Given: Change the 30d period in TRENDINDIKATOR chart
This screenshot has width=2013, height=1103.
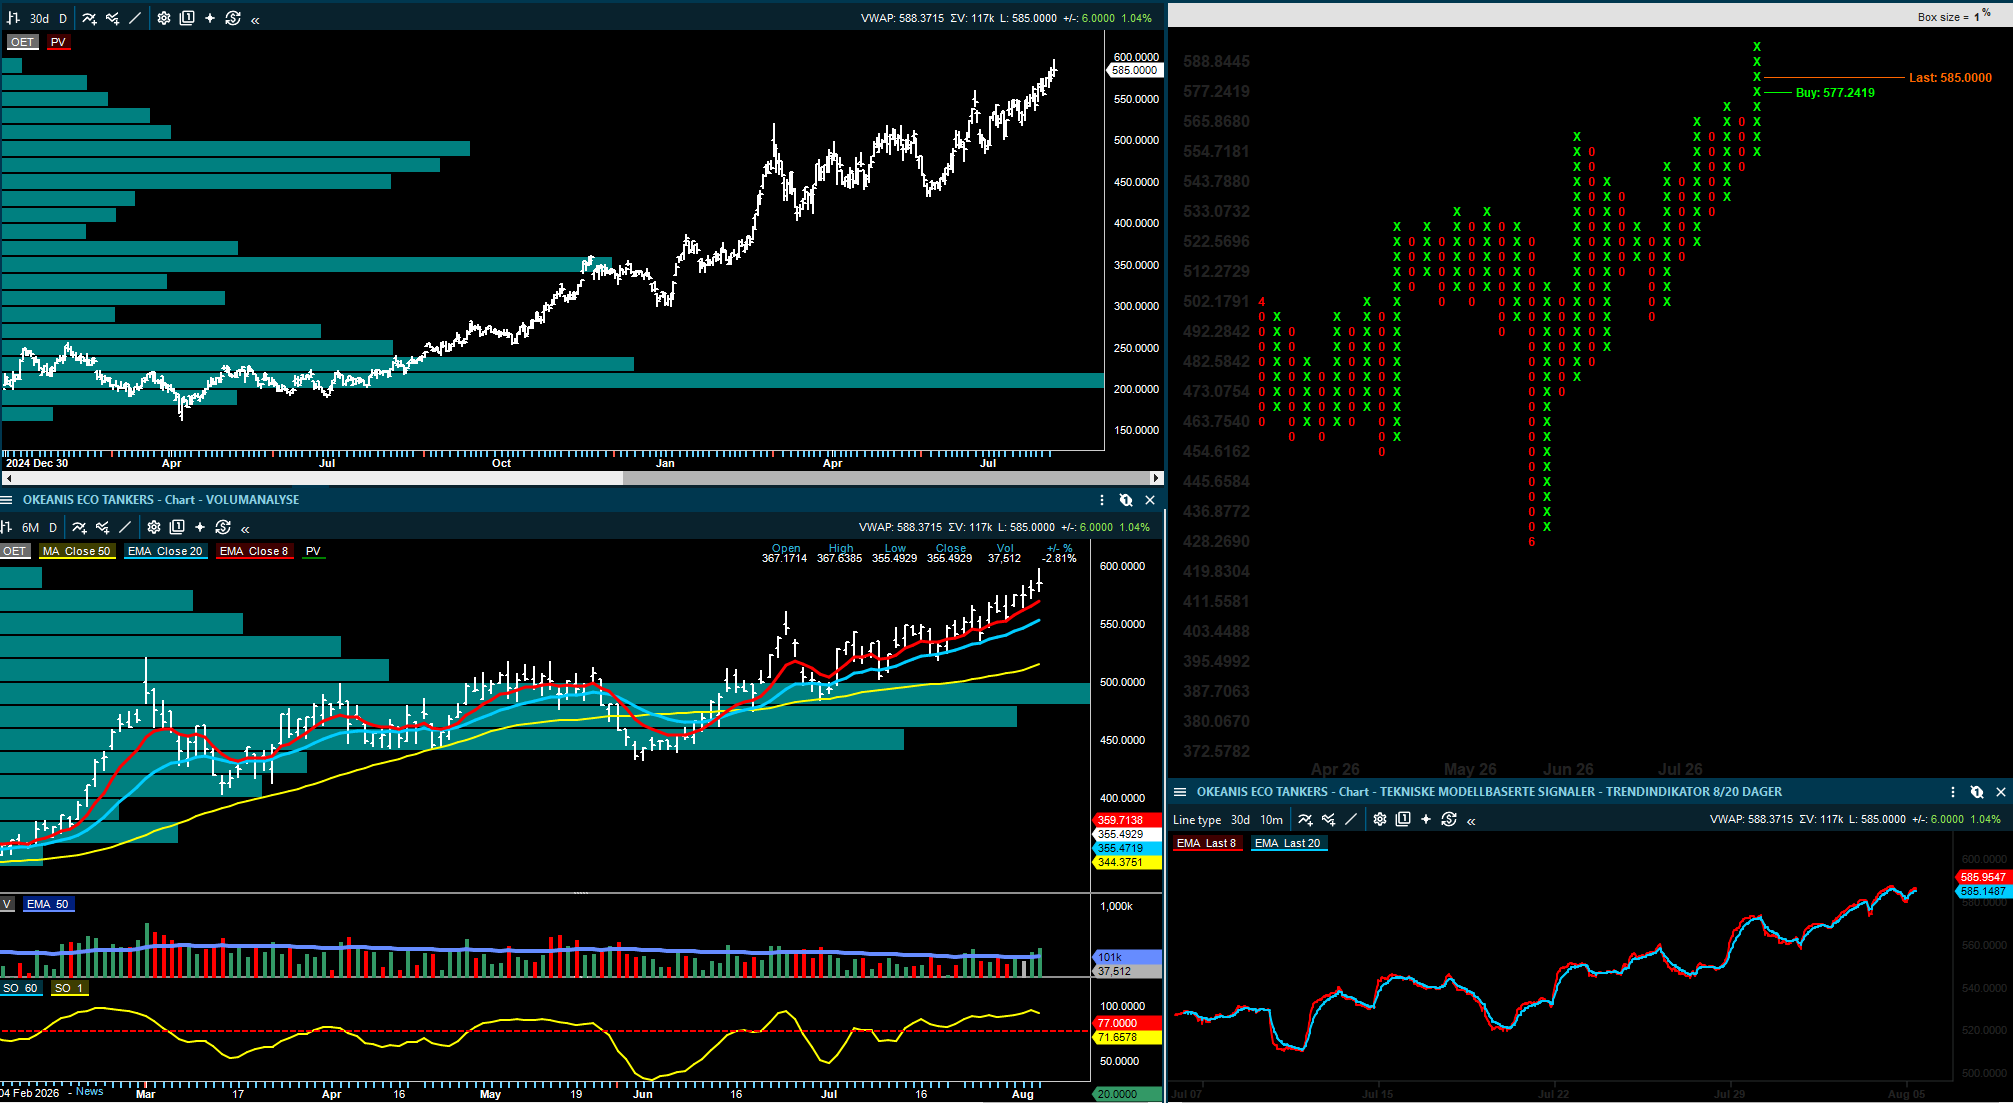Looking at the screenshot, I should tap(1240, 819).
